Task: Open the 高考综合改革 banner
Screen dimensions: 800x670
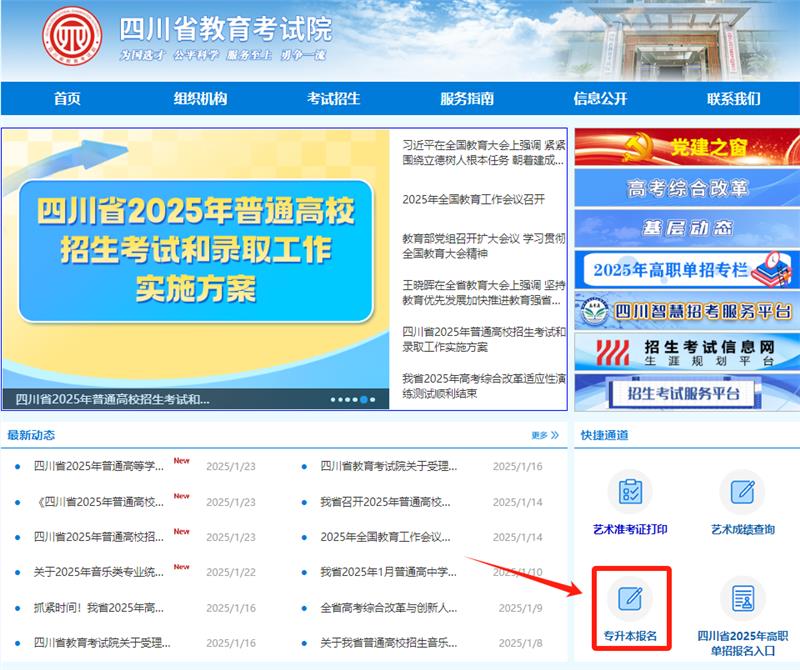Action: (687, 188)
